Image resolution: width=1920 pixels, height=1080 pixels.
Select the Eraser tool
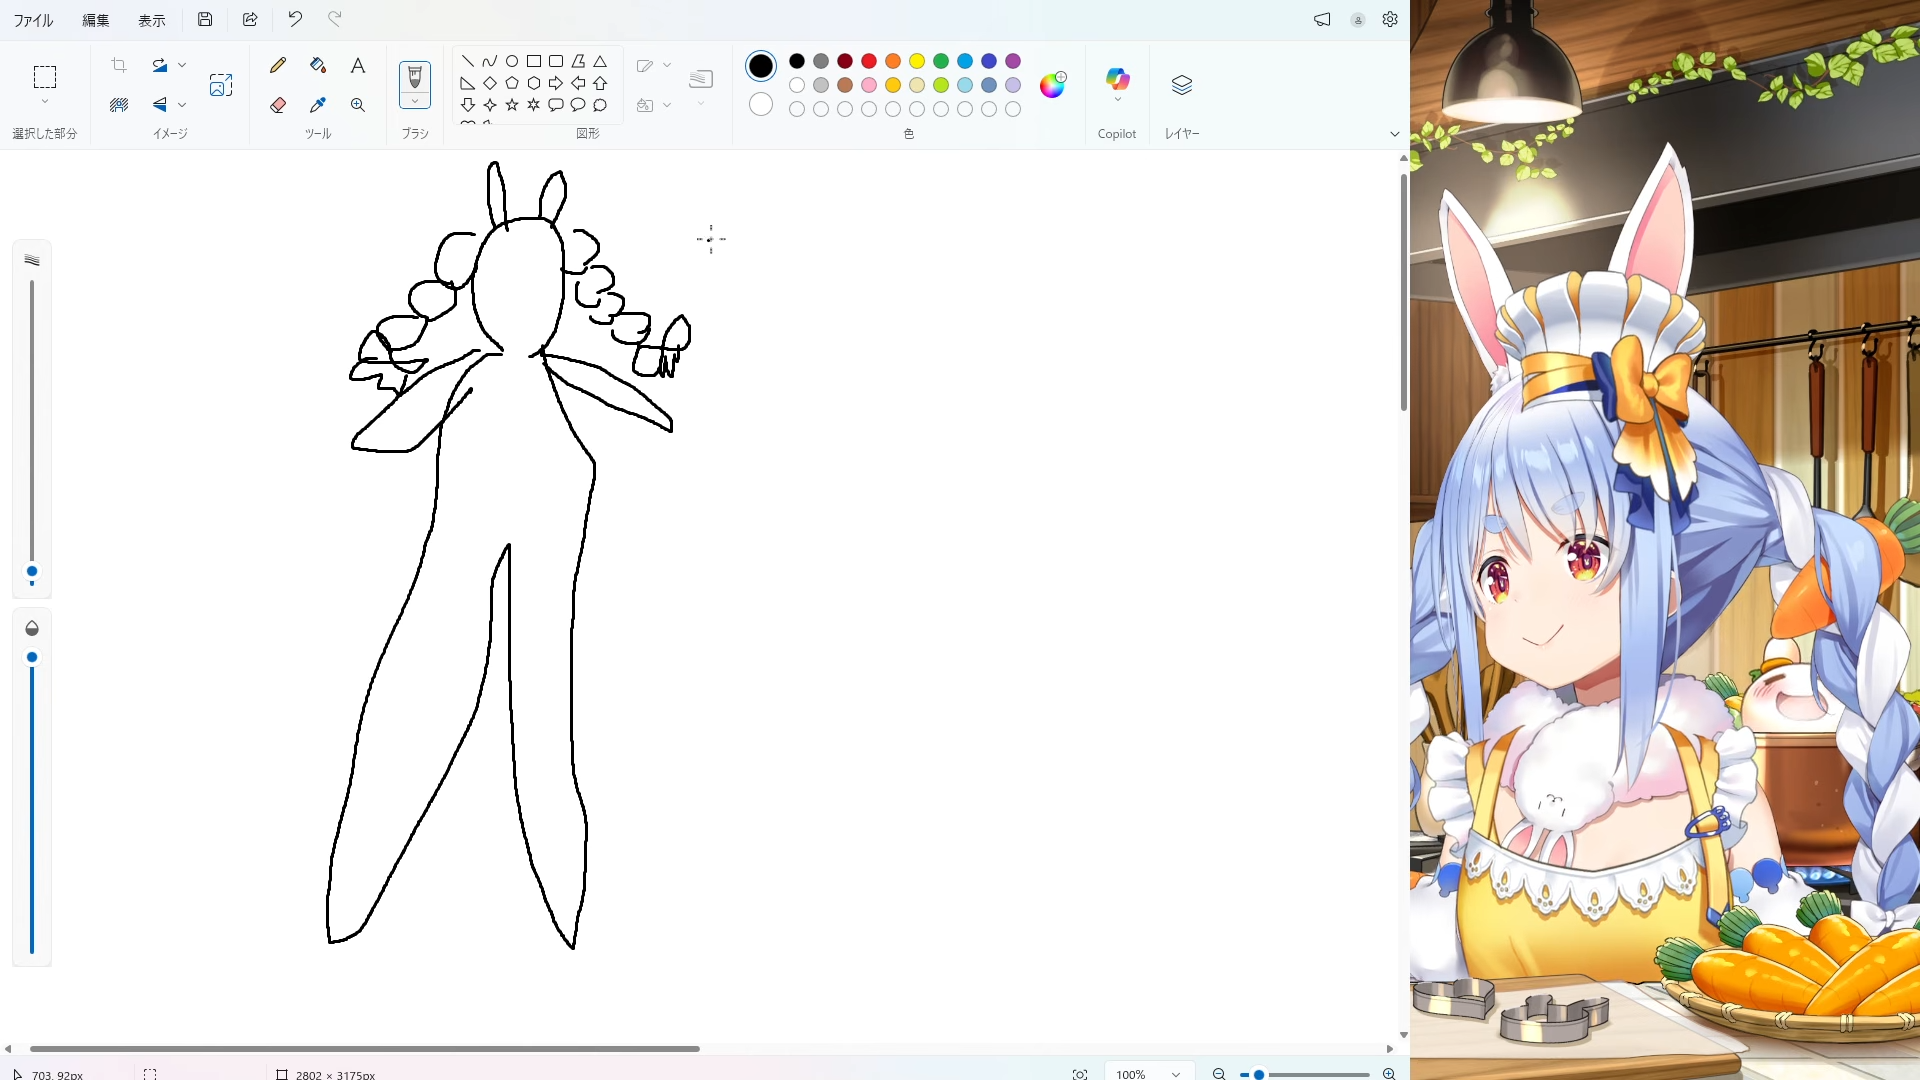pyautogui.click(x=278, y=105)
